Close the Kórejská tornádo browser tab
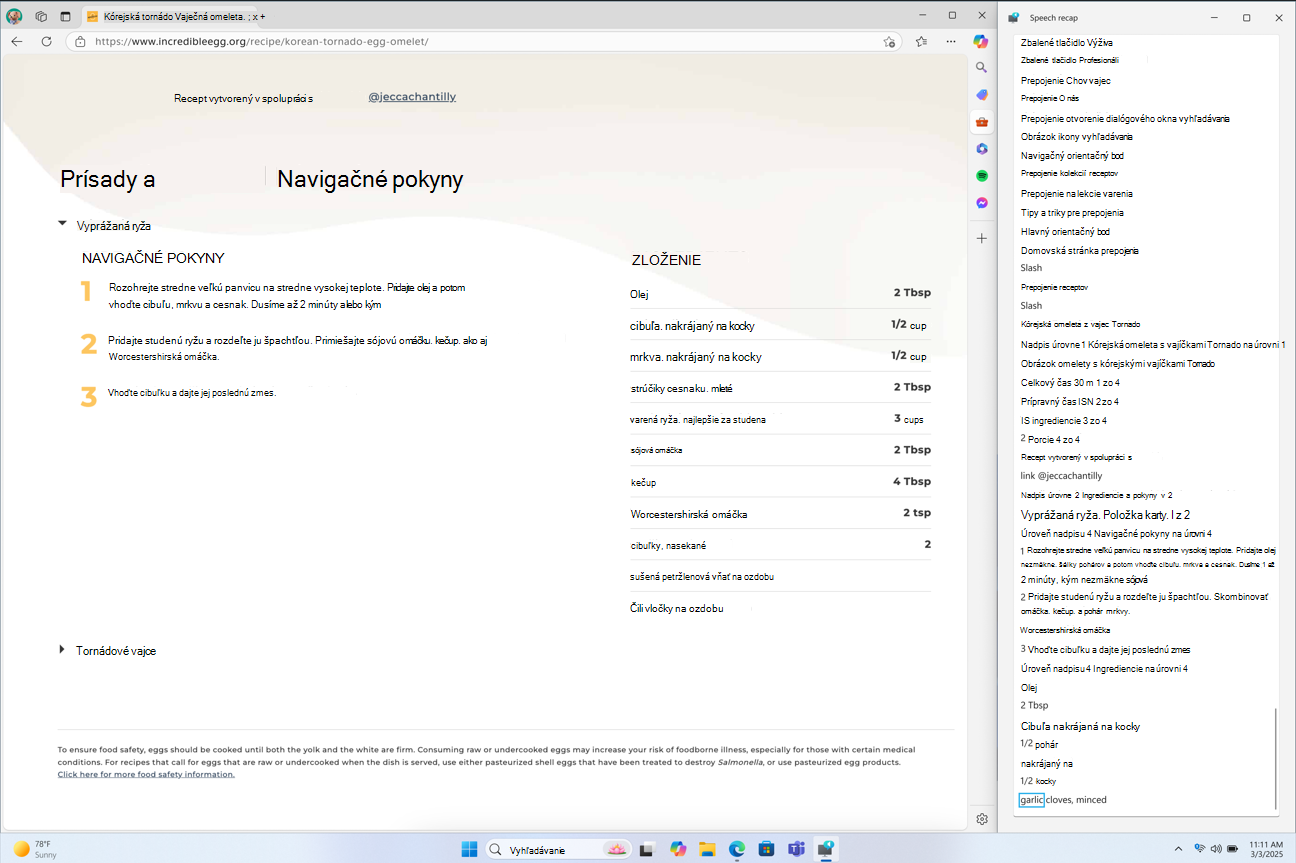The image size is (1296, 863). 254,16
